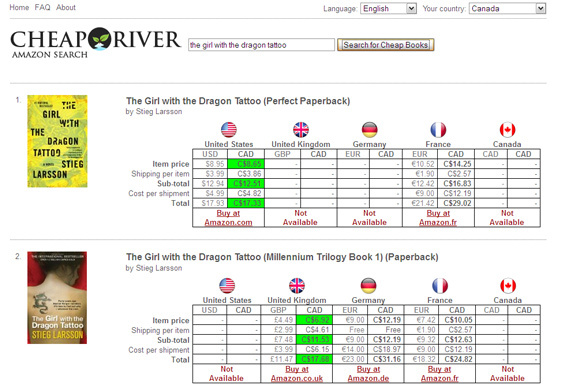Click the Germany flag in result 2
The height and width of the screenshot is (387, 580).
pyautogui.click(x=368, y=286)
